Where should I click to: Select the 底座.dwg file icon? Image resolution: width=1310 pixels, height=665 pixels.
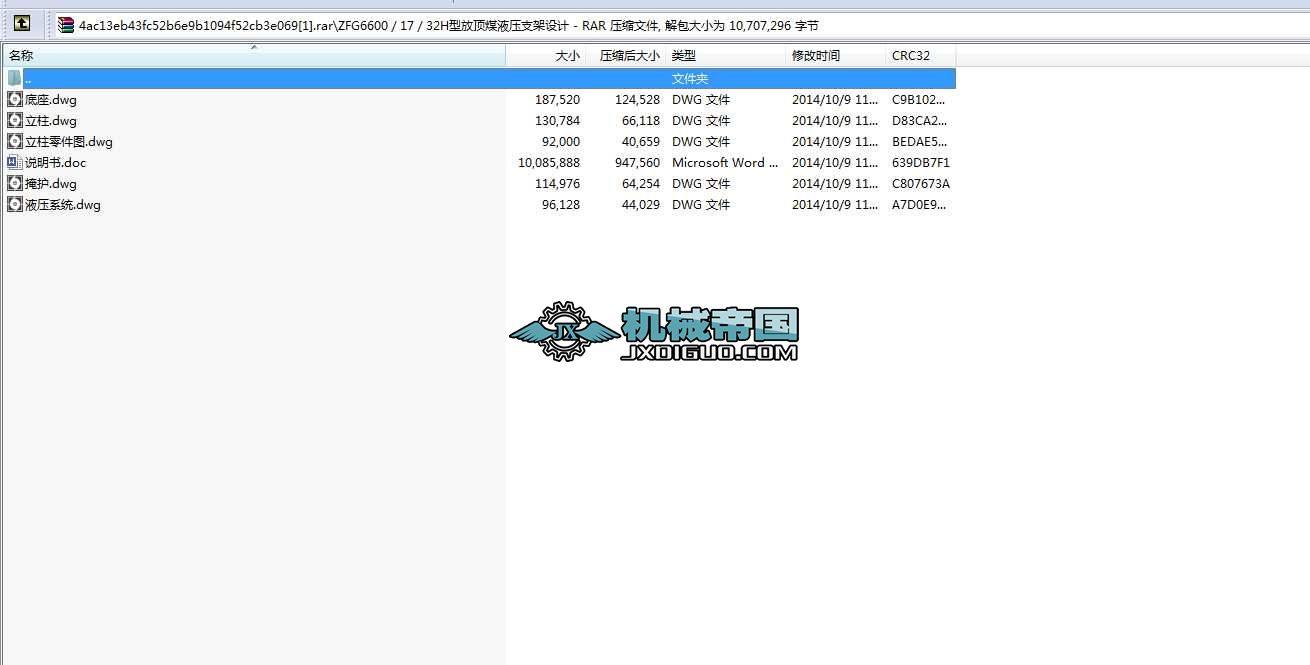click(x=14, y=99)
